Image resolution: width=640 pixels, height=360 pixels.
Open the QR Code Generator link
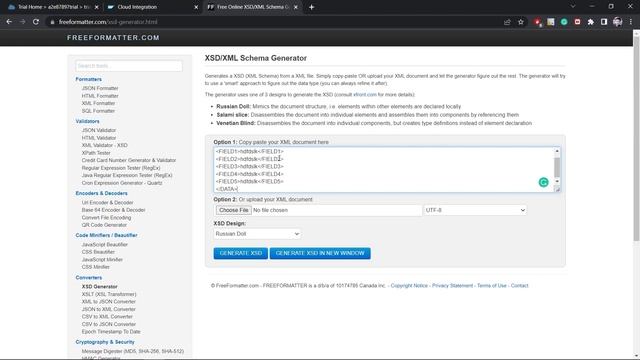click(104, 225)
